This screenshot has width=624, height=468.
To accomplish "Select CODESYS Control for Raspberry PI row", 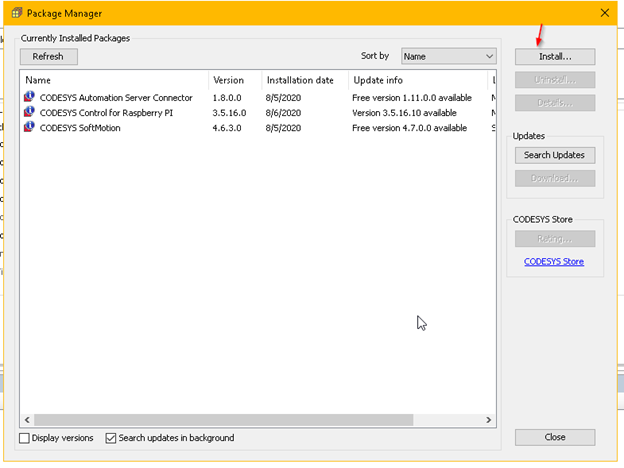I will click(x=258, y=113).
